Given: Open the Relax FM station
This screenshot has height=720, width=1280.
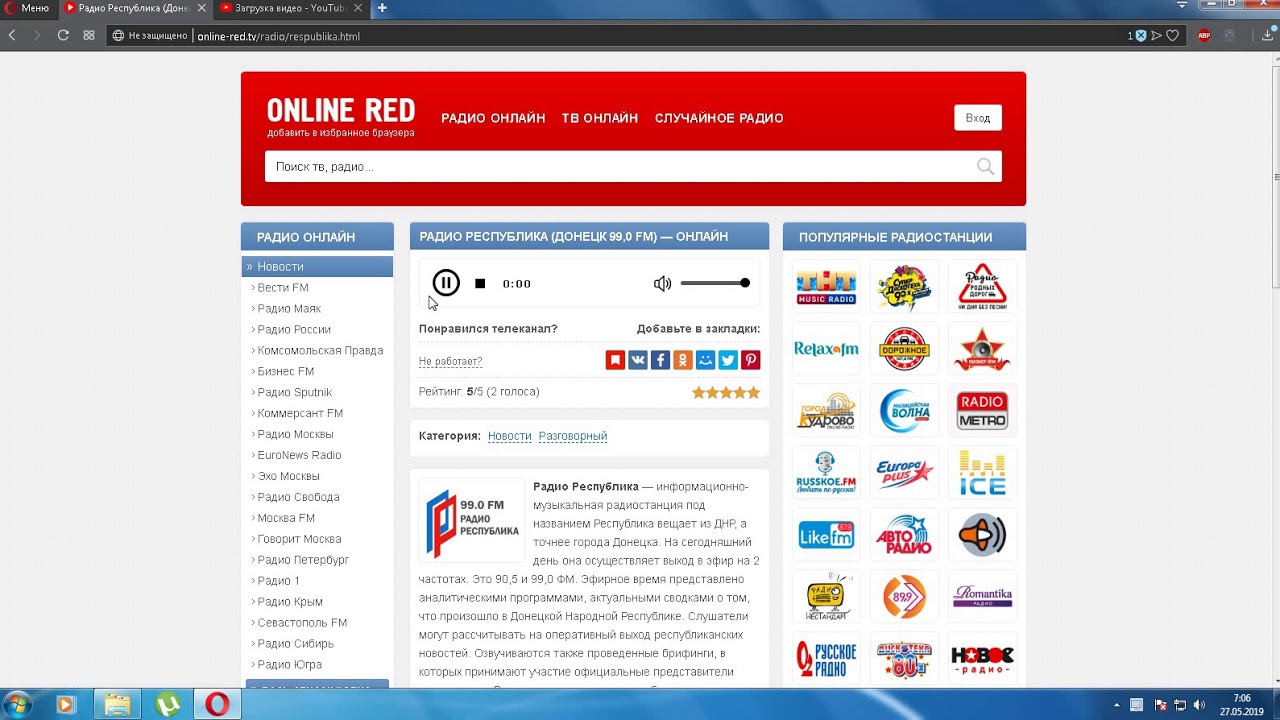Looking at the screenshot, I should (826, 349).
